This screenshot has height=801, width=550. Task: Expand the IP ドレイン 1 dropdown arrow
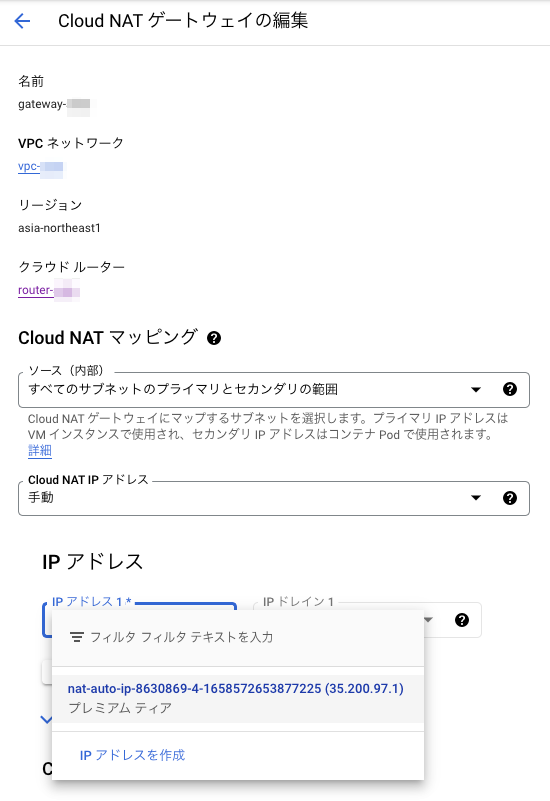[429, 620]
